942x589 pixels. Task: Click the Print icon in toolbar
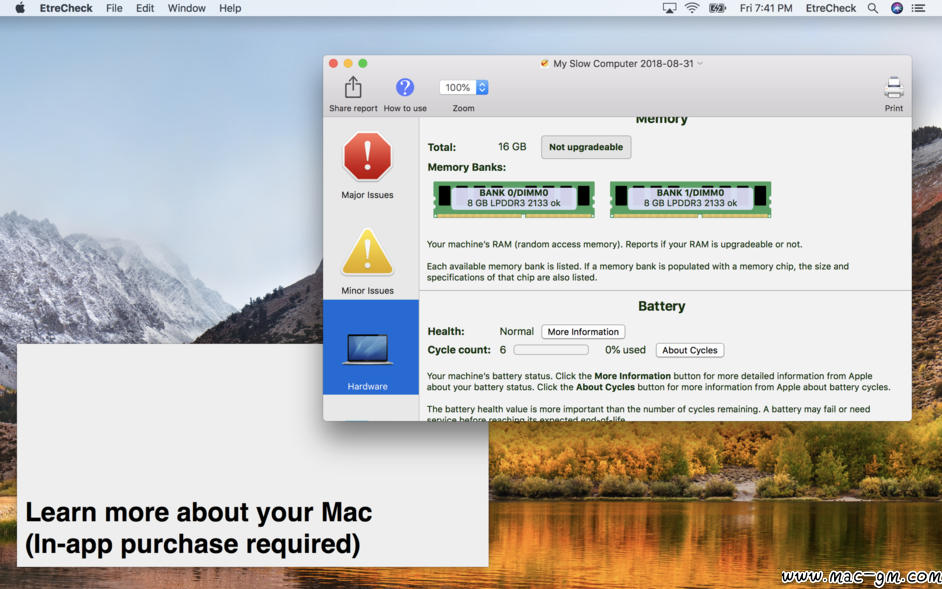(x=893, y=88)
